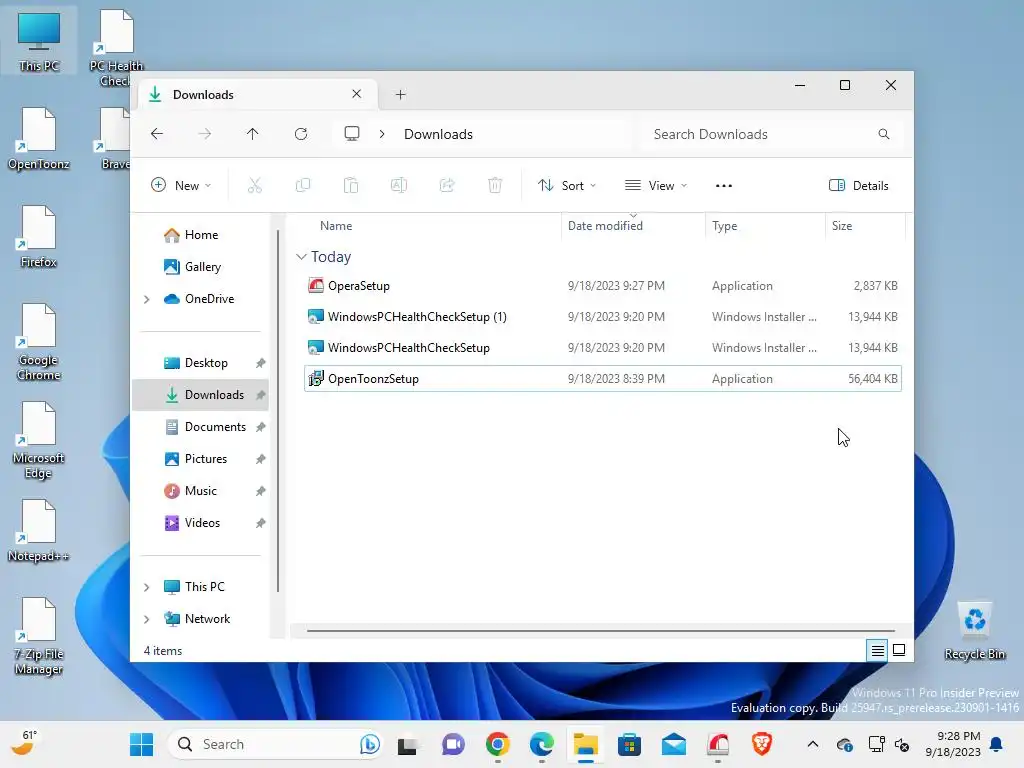Select the OperaSetup file
The image size is (1024, 768).
603,286
